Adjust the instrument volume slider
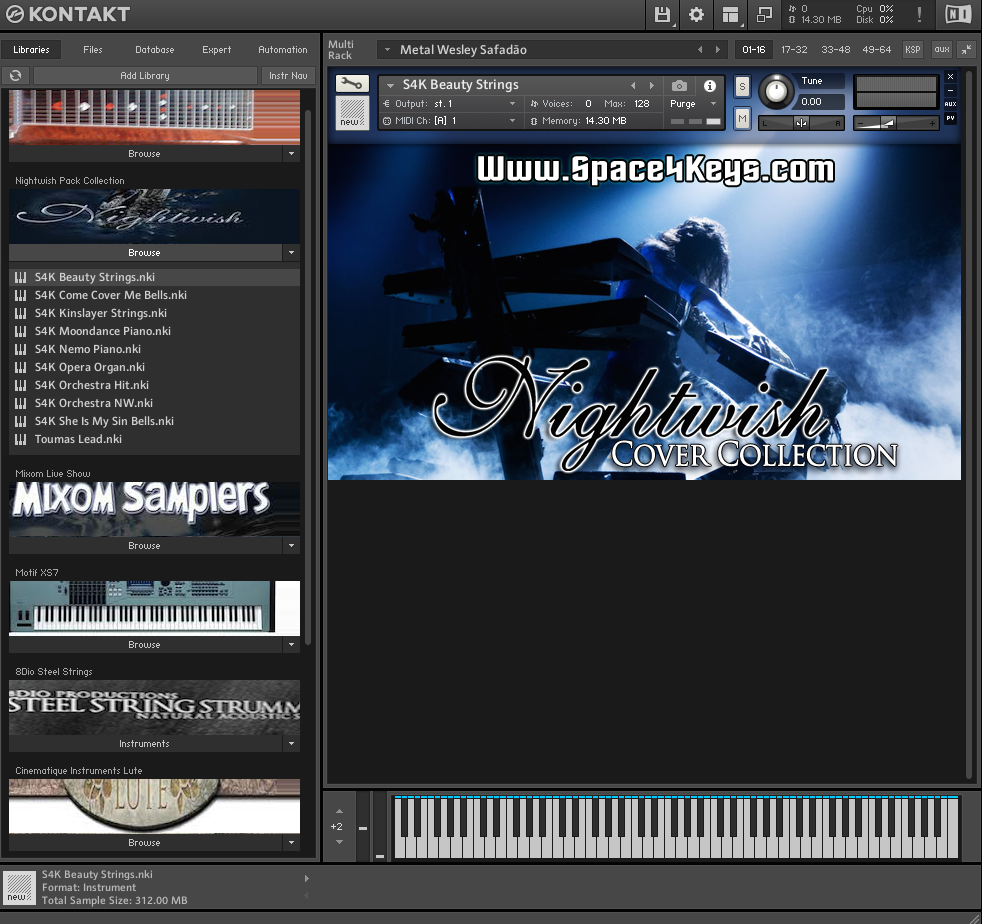The image size is (982, 924). [x=896, y=123]
